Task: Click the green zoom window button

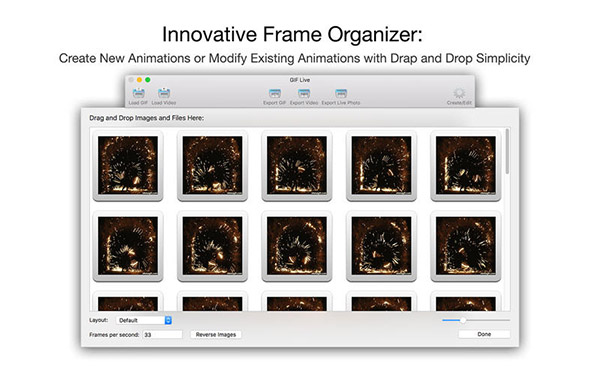Action: (148, 80)
